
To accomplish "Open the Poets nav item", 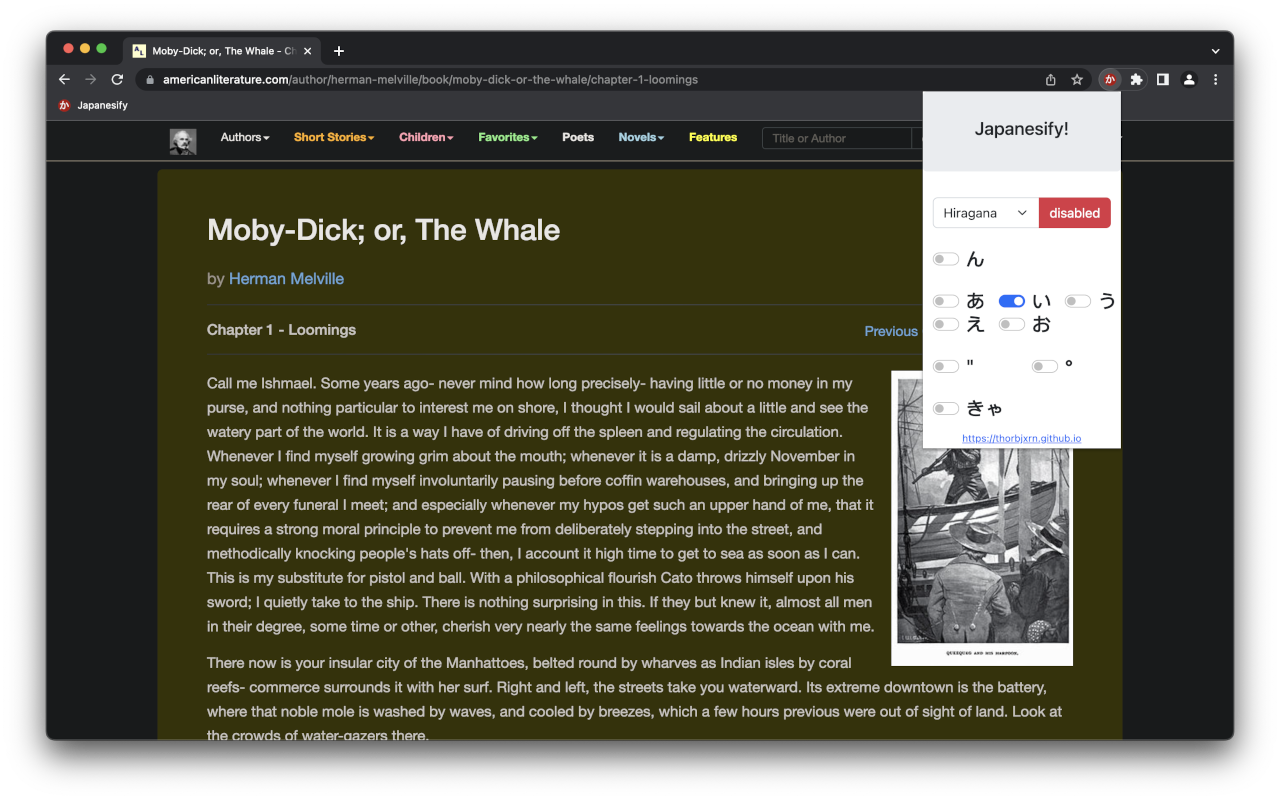I will click(x=578, y=137).
